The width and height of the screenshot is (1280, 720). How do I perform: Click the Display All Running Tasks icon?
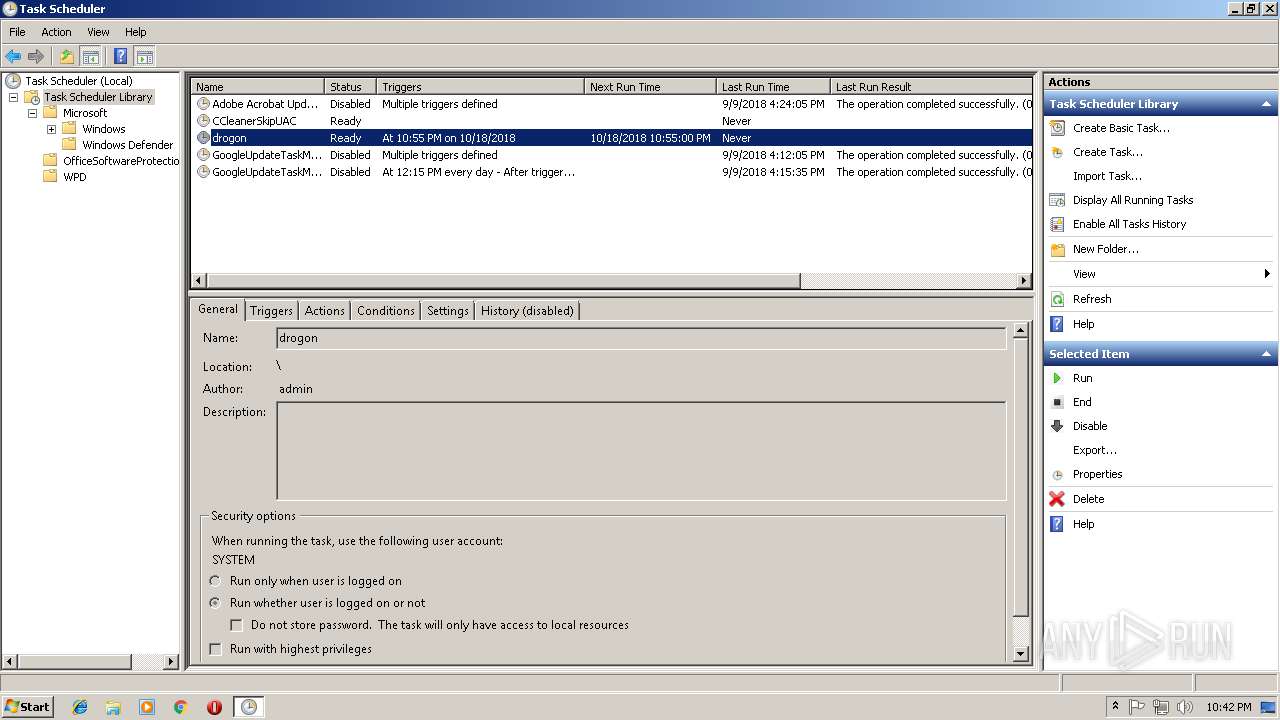tap(1057, 200)
